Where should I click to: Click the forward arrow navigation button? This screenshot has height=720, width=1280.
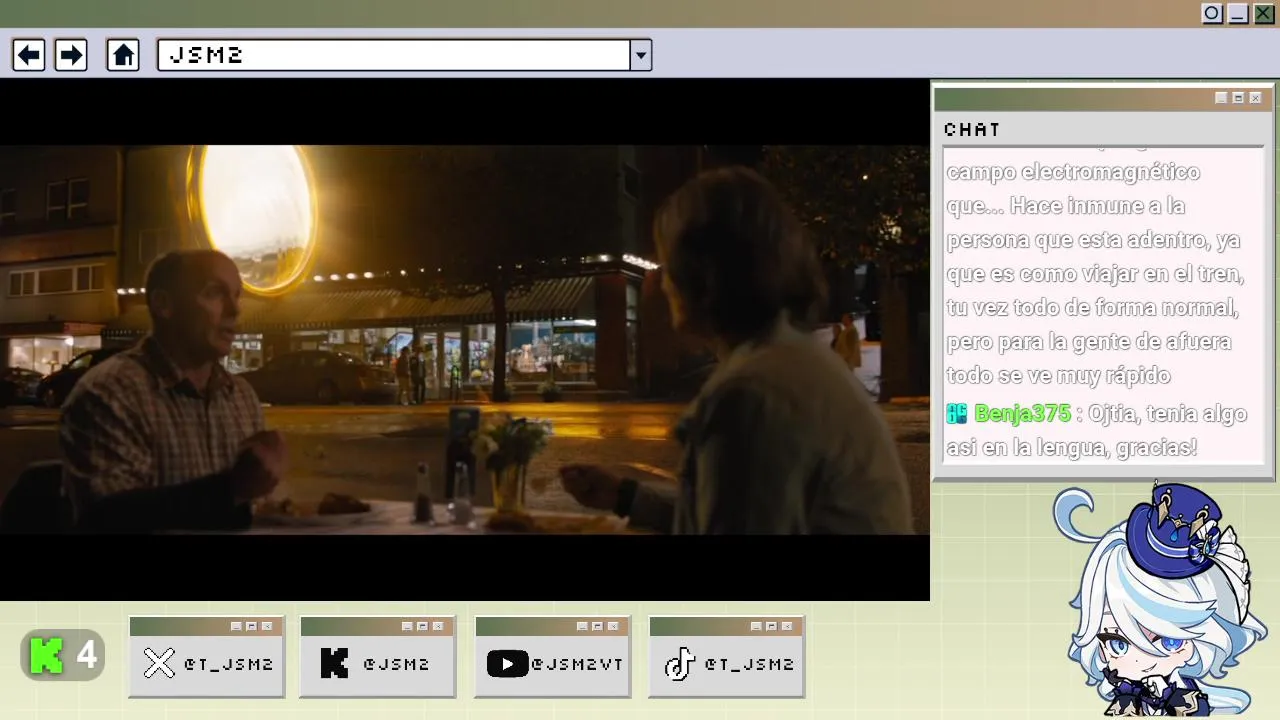tap(70, 54)
